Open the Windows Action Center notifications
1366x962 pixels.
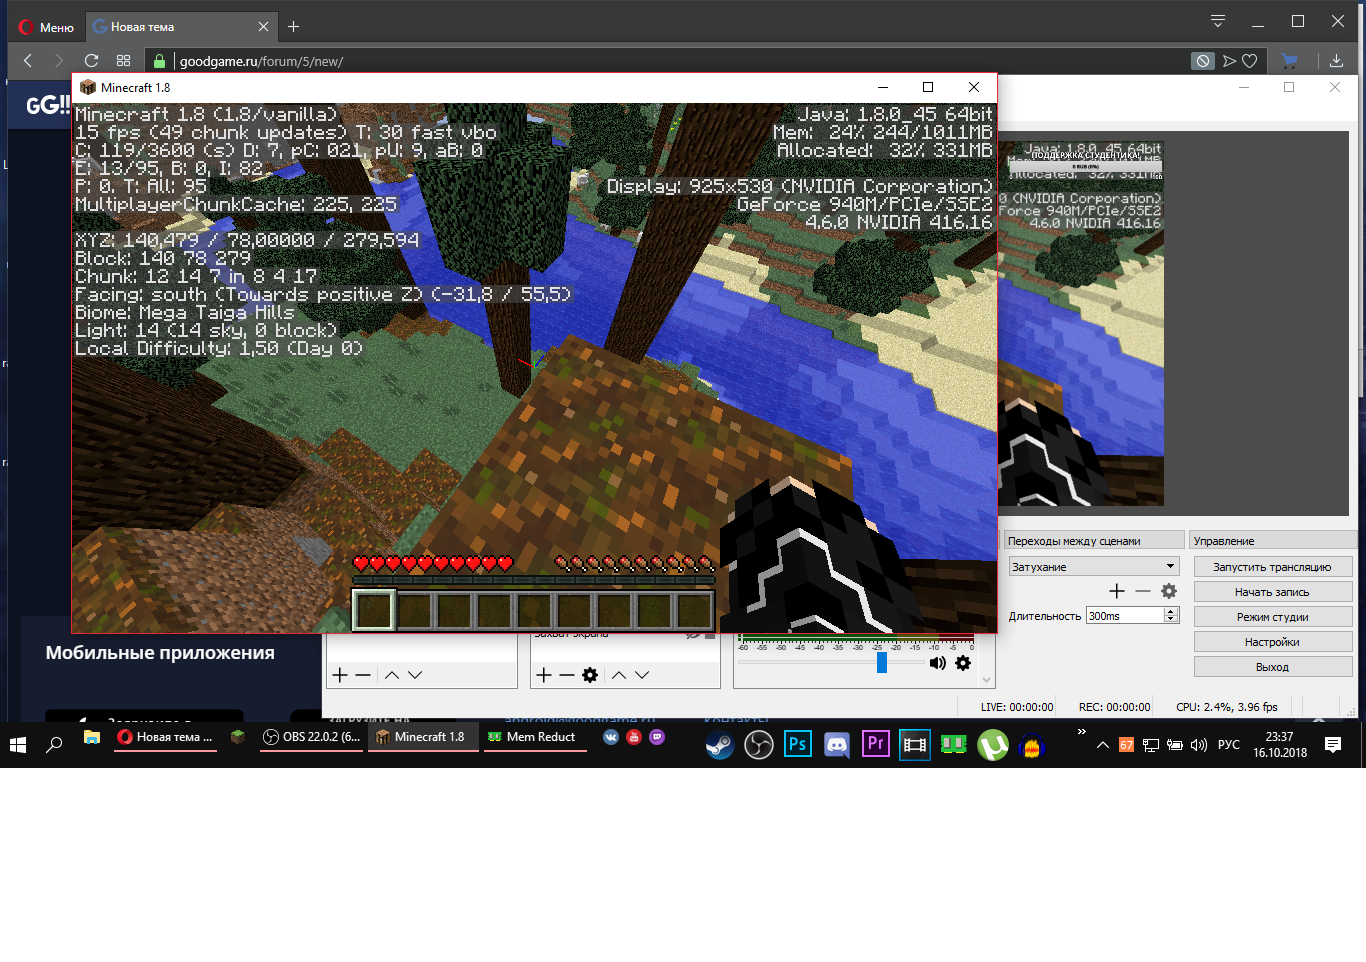click(x=1333, y=745)
